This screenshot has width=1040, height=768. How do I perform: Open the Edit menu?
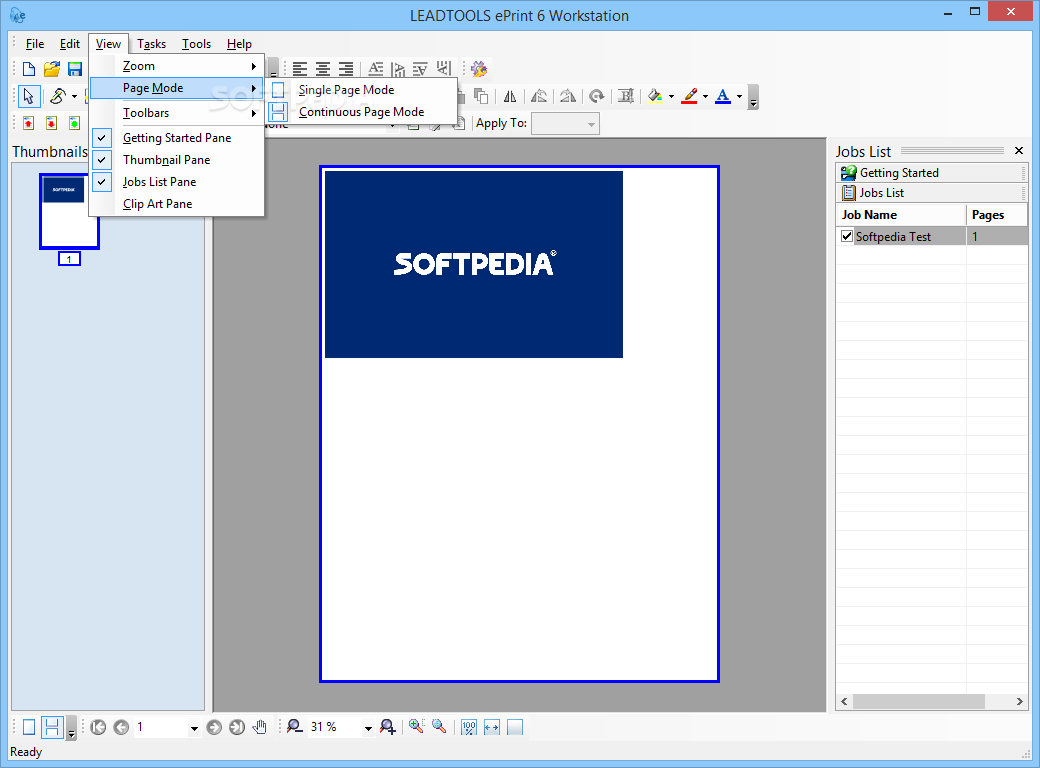tap(70, 44)
